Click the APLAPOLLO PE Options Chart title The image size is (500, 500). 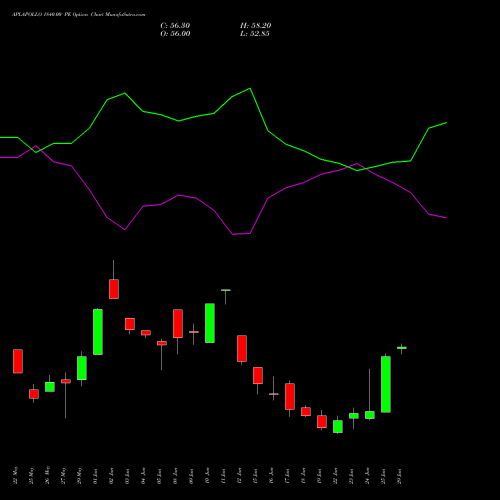(x=79, y=15)
